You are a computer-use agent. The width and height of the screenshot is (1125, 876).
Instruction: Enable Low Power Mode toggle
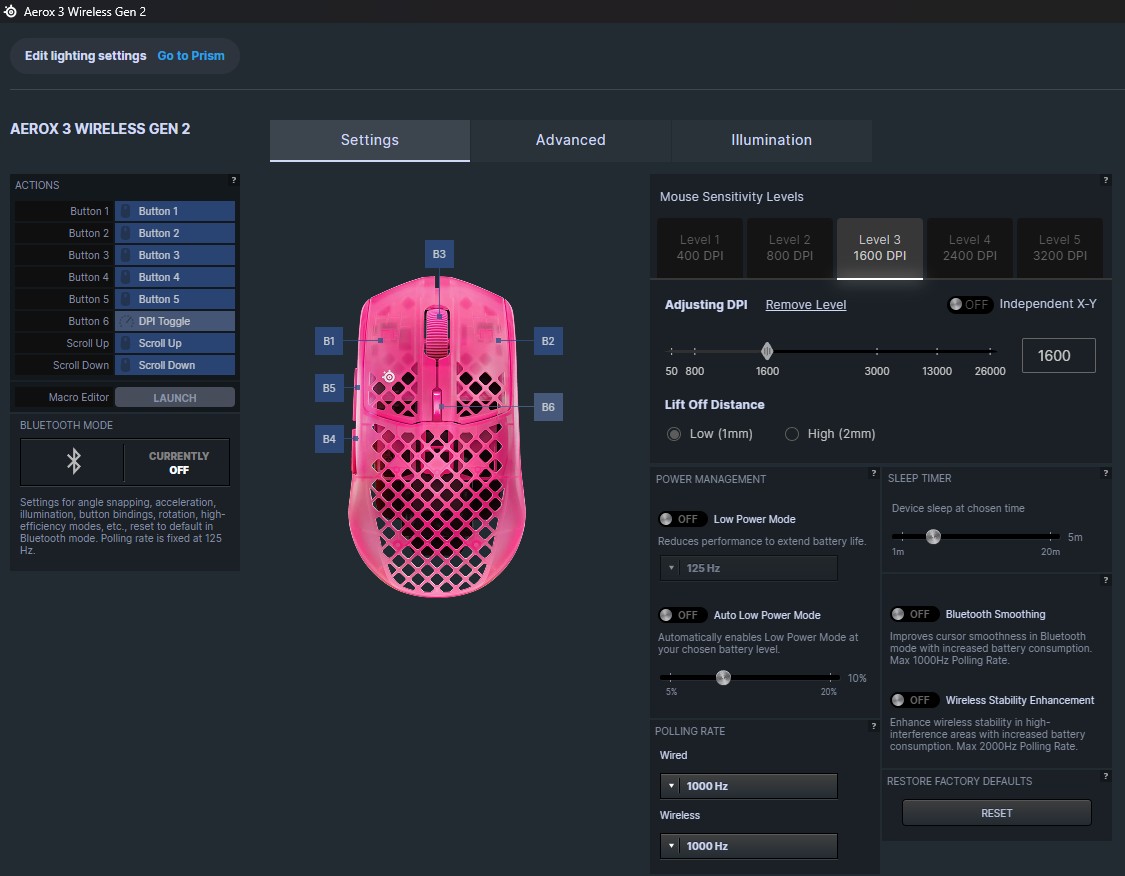click(x=680, y=519)
